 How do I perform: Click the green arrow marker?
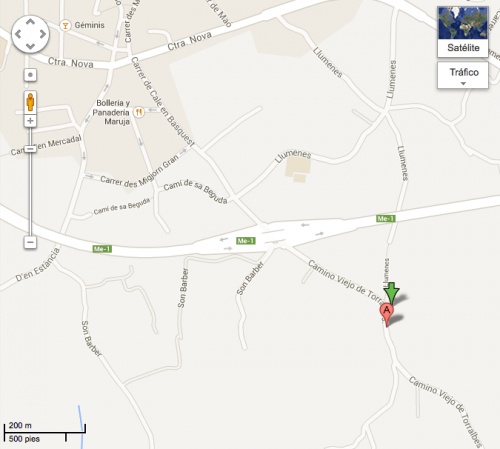tap(391, 293)
